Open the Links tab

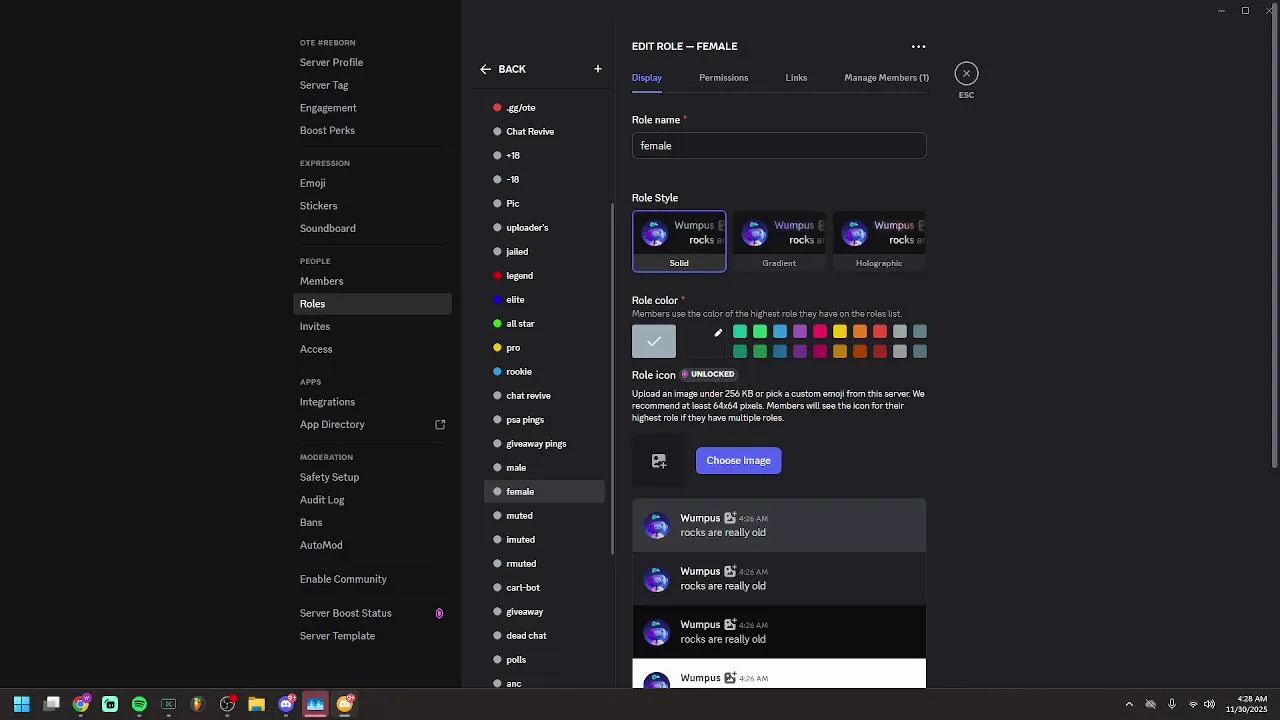click(x=796, y=77)
